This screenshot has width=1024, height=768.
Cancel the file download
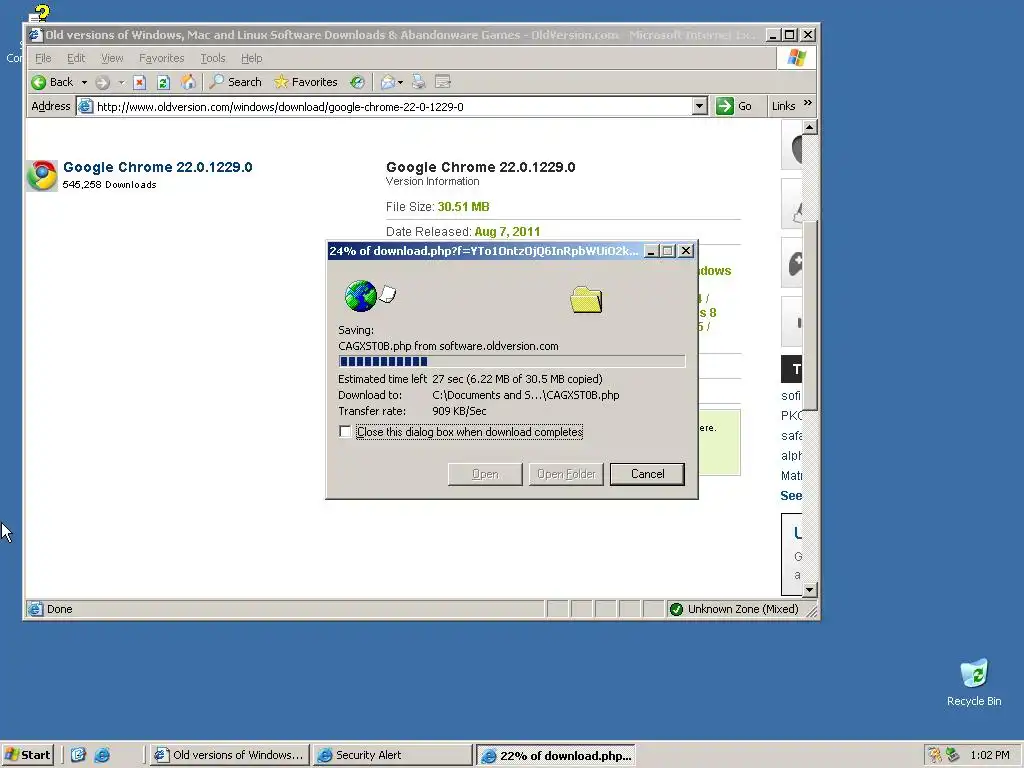(x=647, y=474)
